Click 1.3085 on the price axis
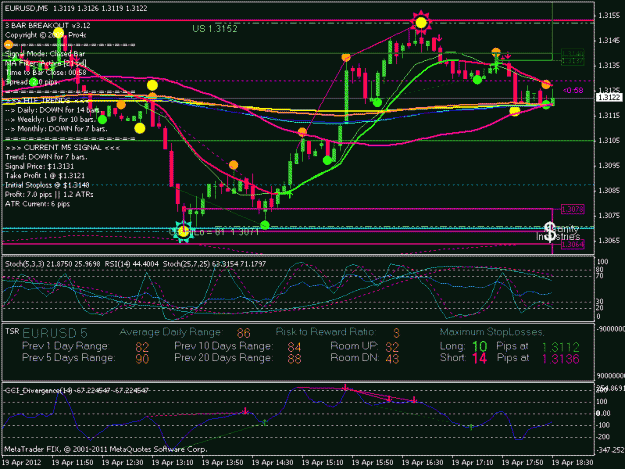This screenshot has height=469, width=625. pyautogui.click(x=609, y=190)
